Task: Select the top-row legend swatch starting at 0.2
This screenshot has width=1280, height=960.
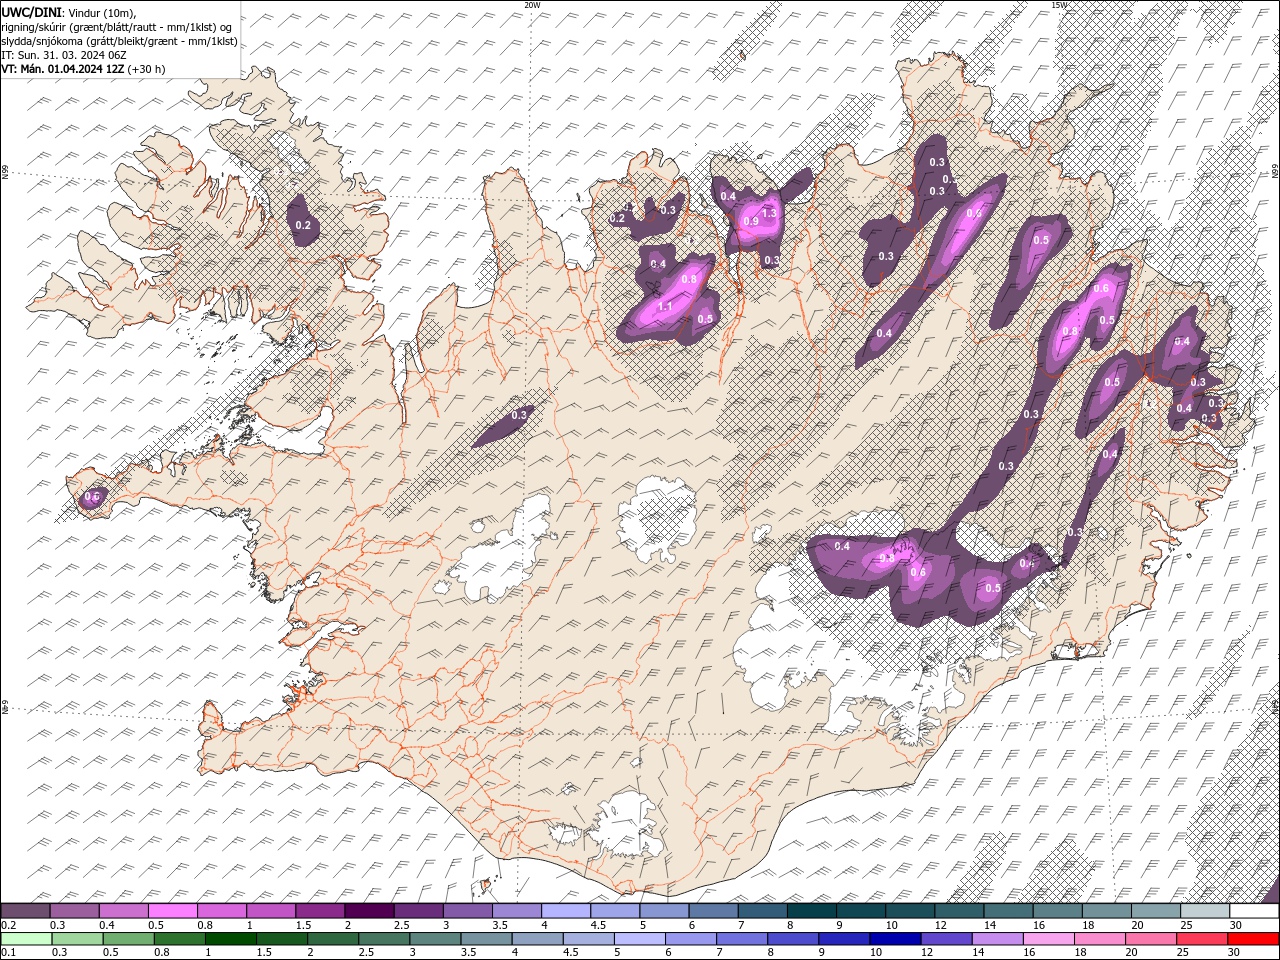Action: coord(25,911)
